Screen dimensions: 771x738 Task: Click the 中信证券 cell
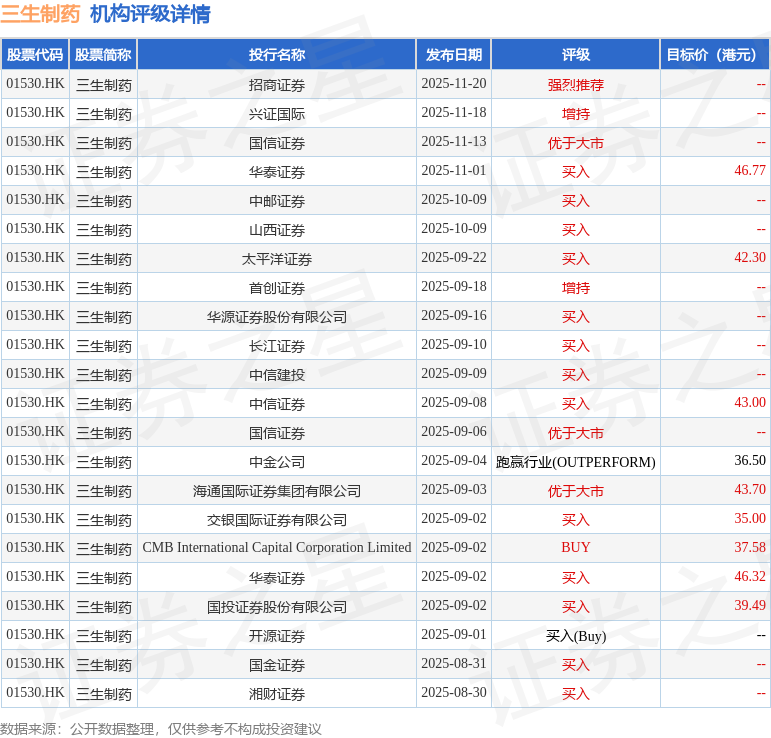pos(277,404)
